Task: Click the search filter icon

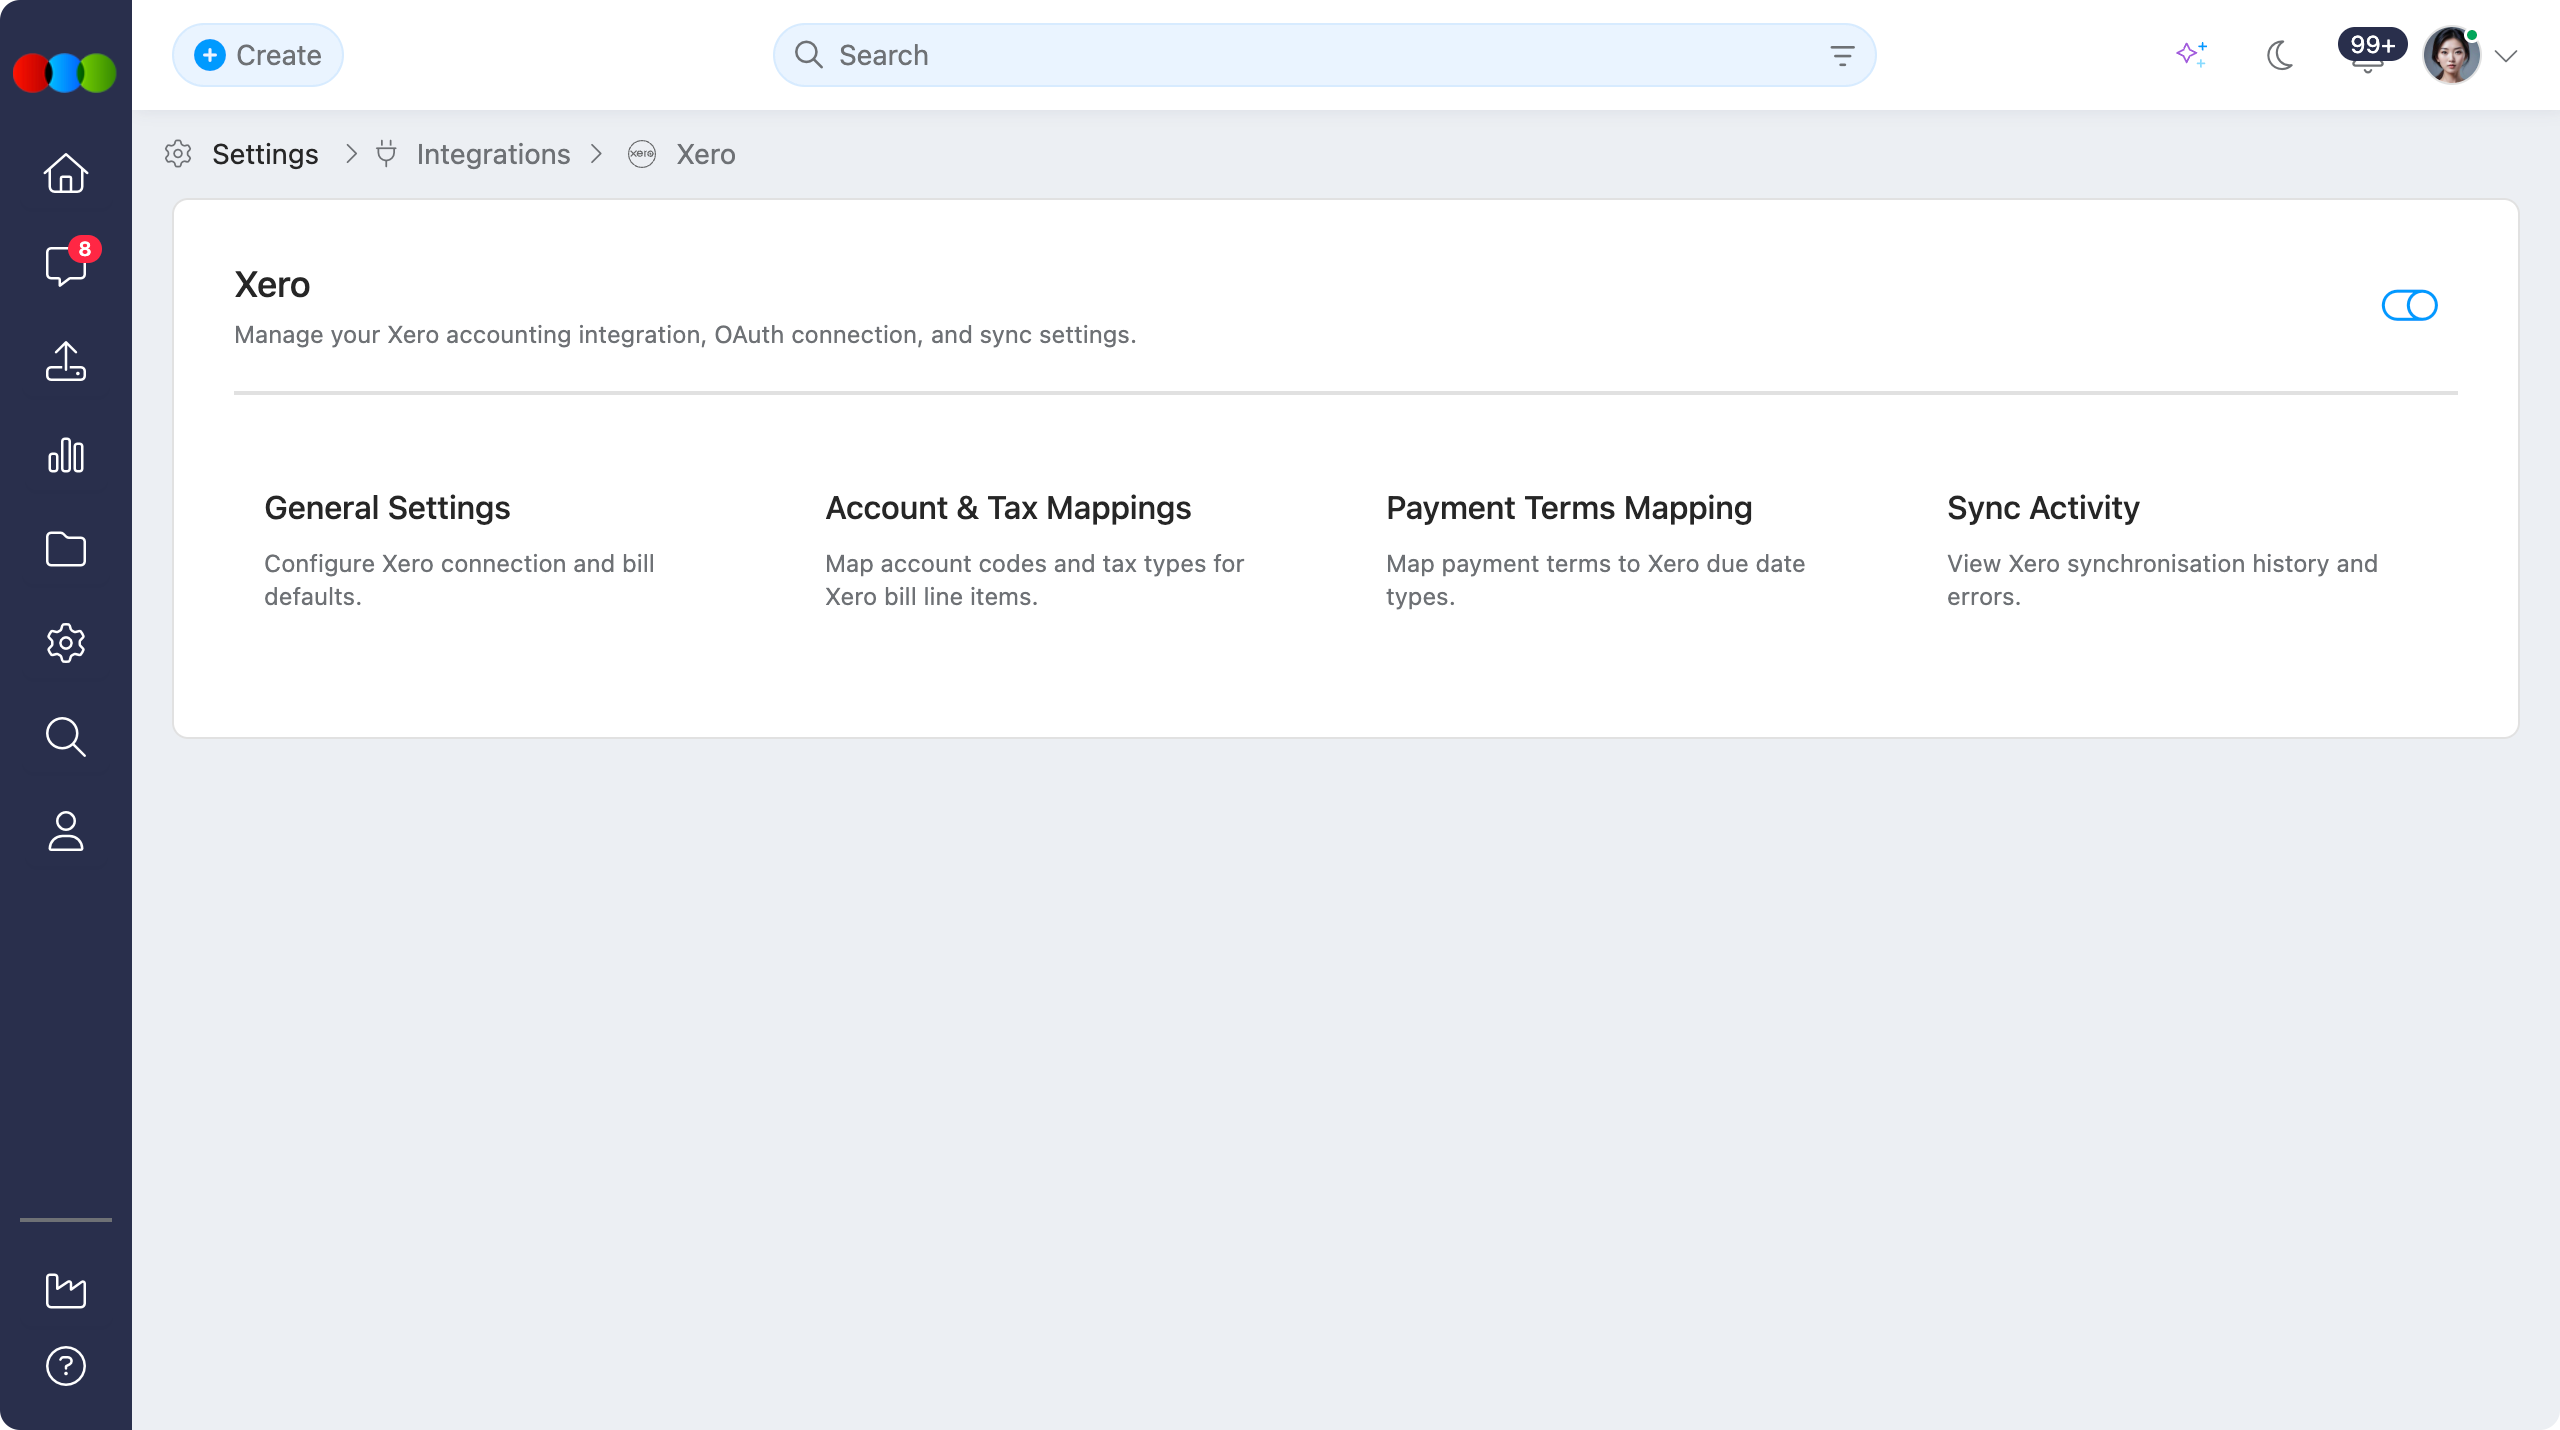Action: point(1842,55)
